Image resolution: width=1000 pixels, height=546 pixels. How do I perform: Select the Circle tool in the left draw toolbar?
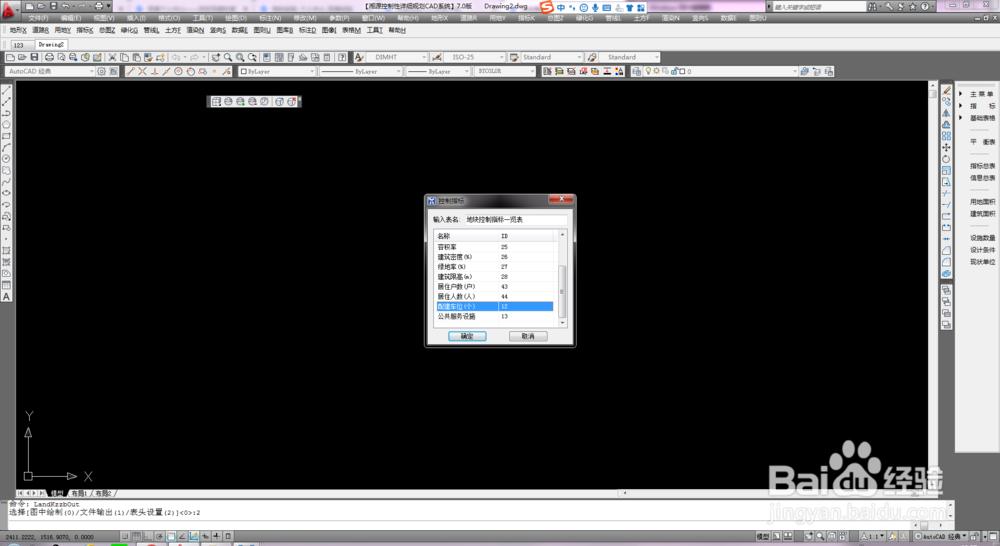6,159
